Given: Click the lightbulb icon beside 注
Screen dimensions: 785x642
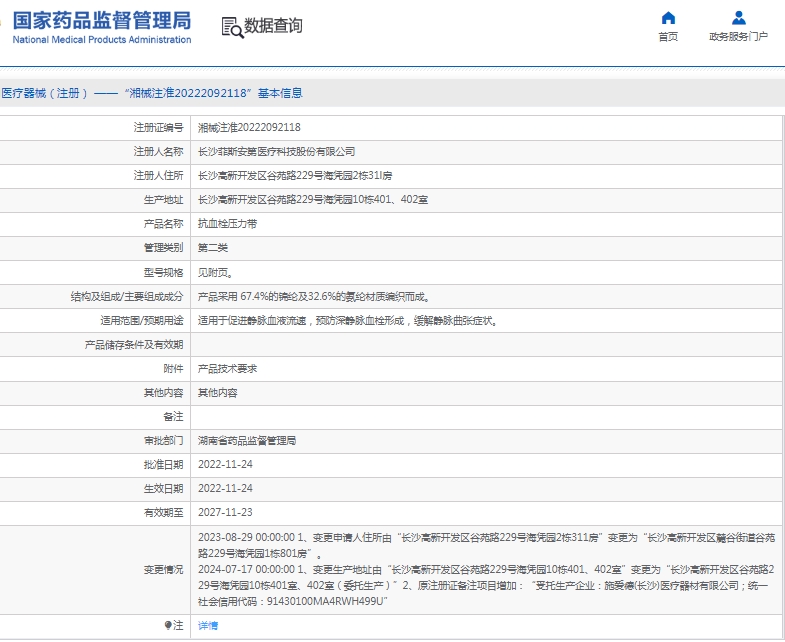Looking at the screenshot, I should click(168, 625).
